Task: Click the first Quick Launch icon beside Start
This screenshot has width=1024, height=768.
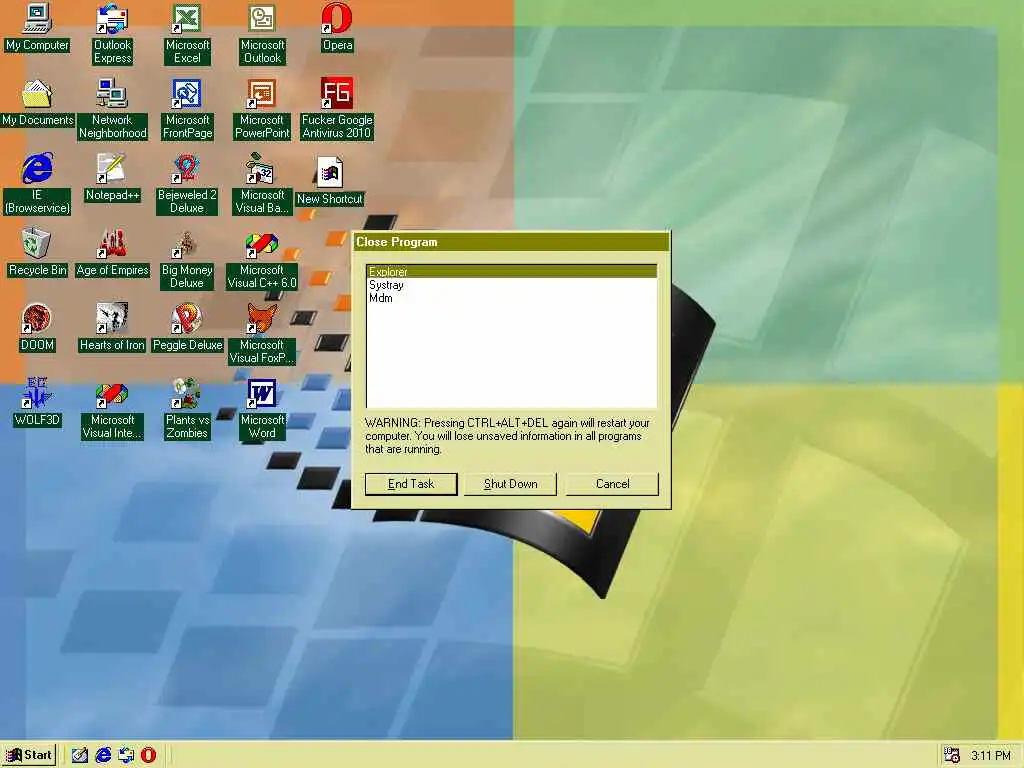Action: pos(80,755)
